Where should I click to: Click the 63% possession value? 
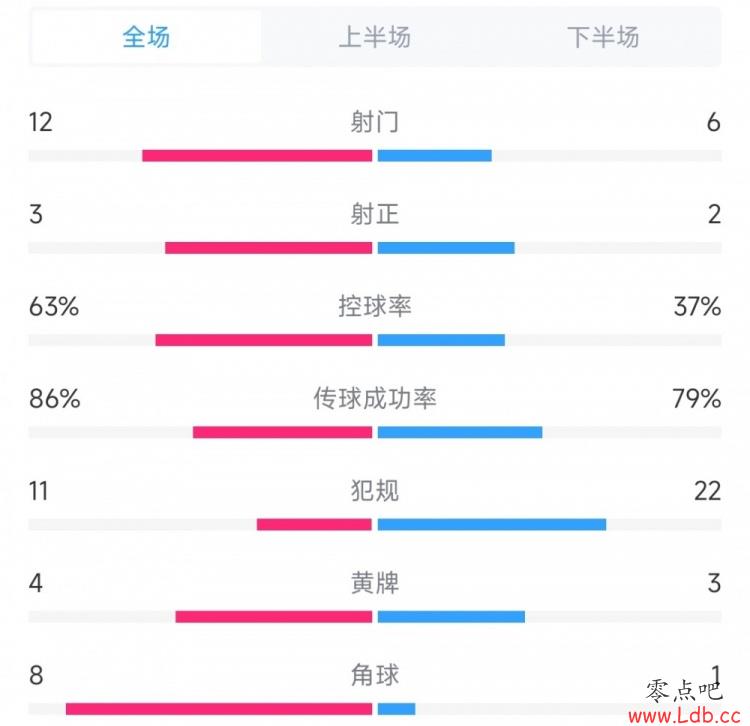(x=54, y=306)
